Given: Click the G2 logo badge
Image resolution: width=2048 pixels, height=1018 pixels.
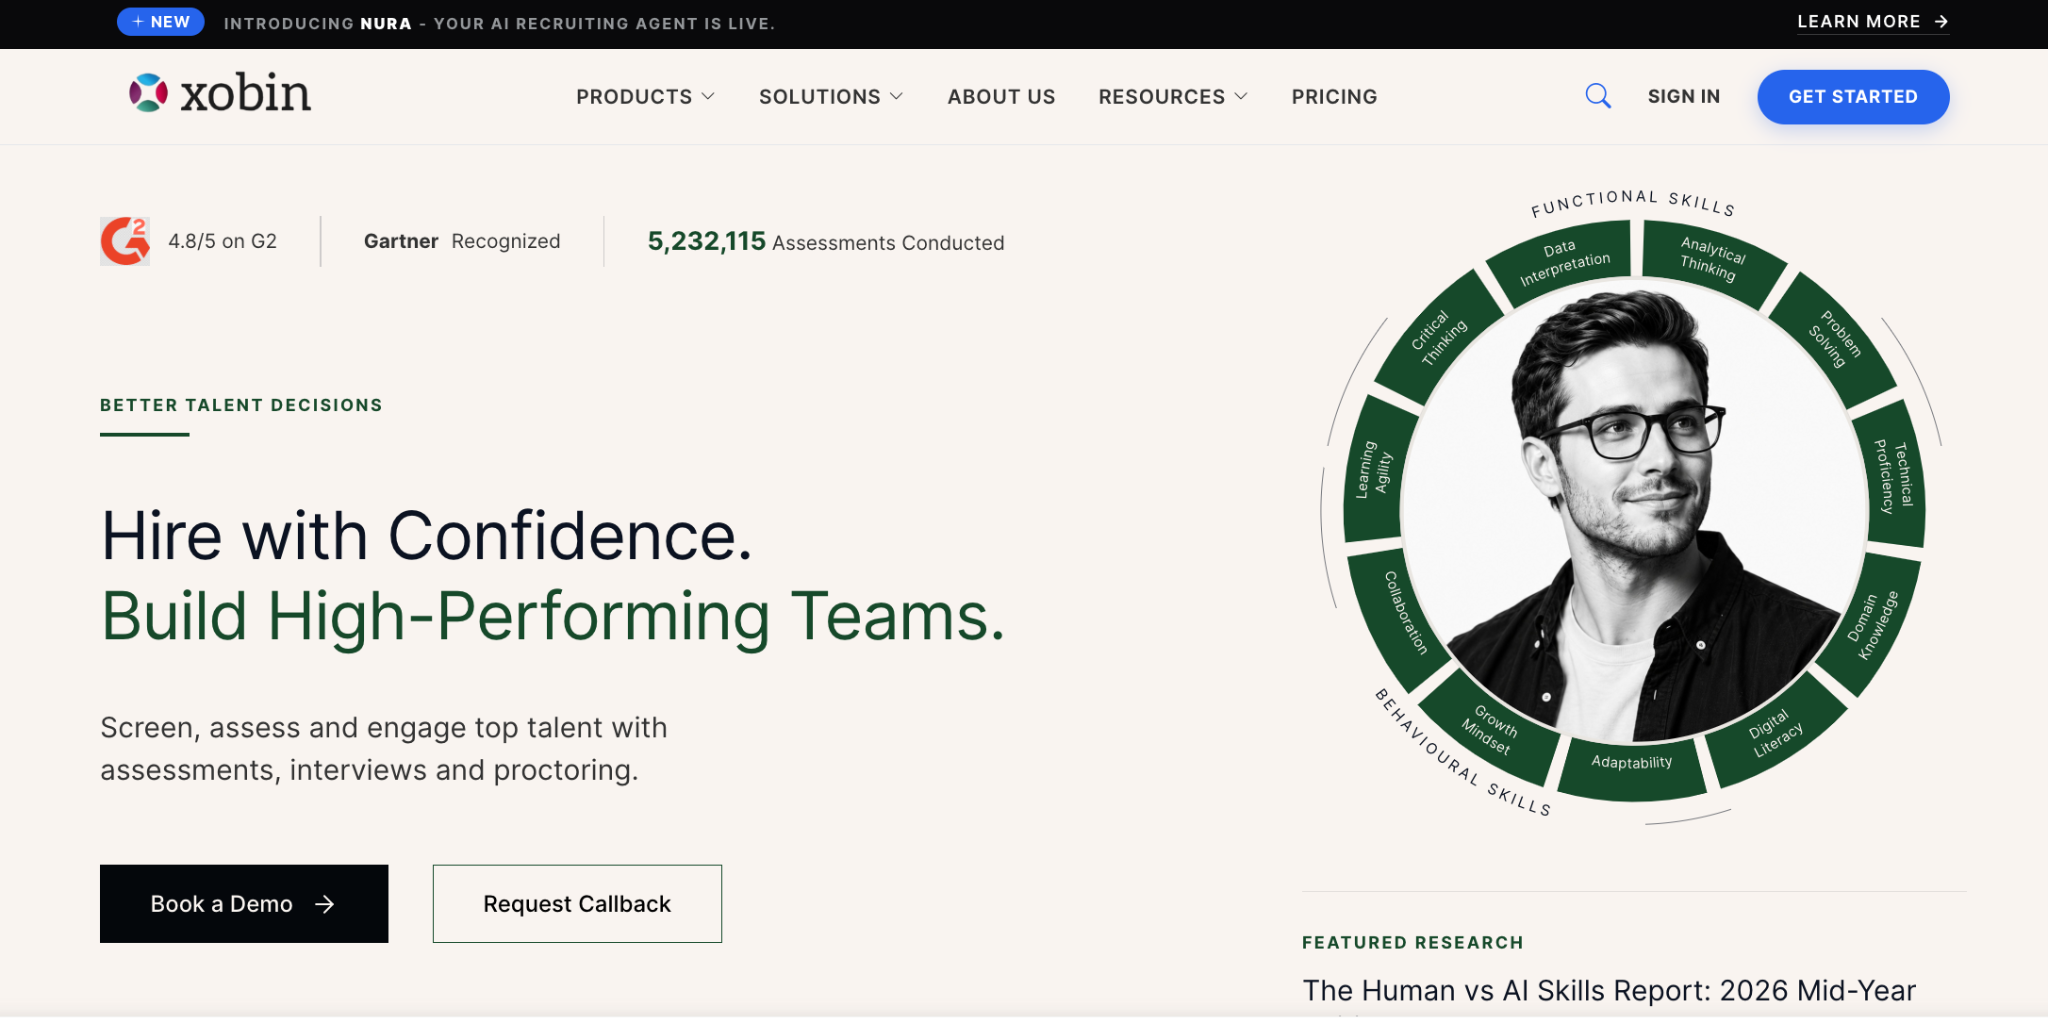Looking at the screenshot, I should (125, 241).
